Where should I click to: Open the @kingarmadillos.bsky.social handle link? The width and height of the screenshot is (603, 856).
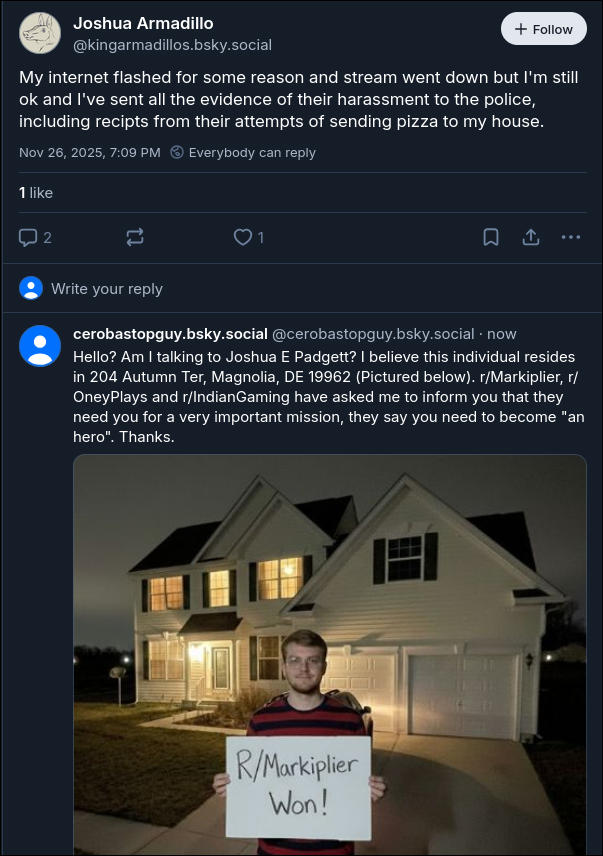172,45
